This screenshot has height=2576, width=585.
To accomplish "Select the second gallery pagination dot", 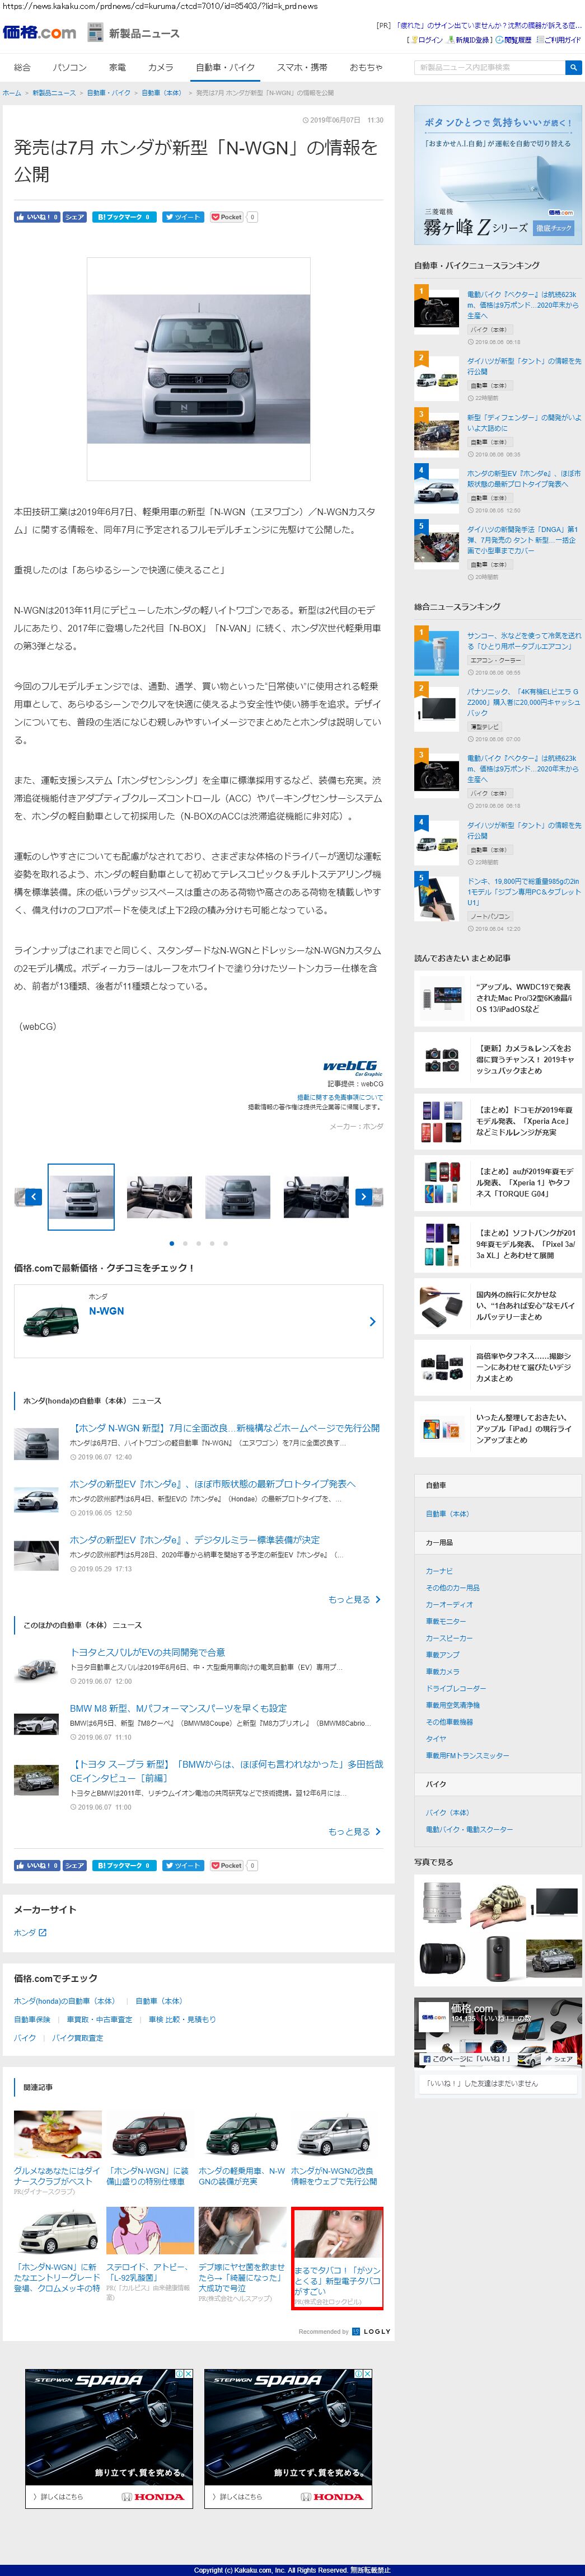I will [x=185, y=1243].
